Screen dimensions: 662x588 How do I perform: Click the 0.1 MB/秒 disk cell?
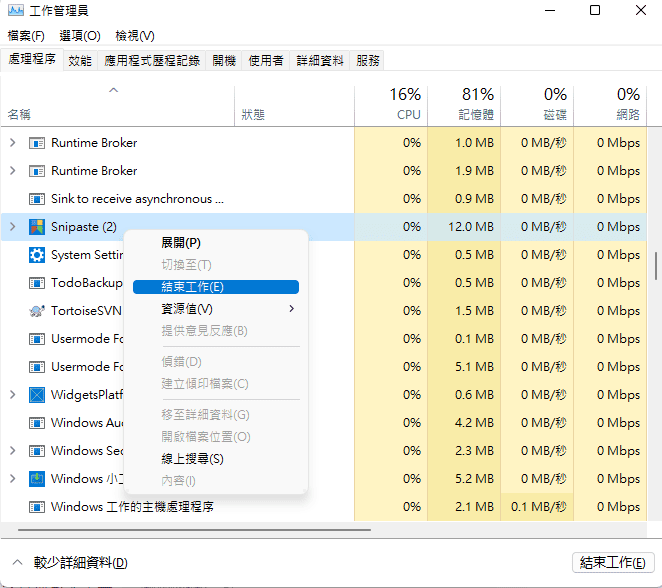537,507
